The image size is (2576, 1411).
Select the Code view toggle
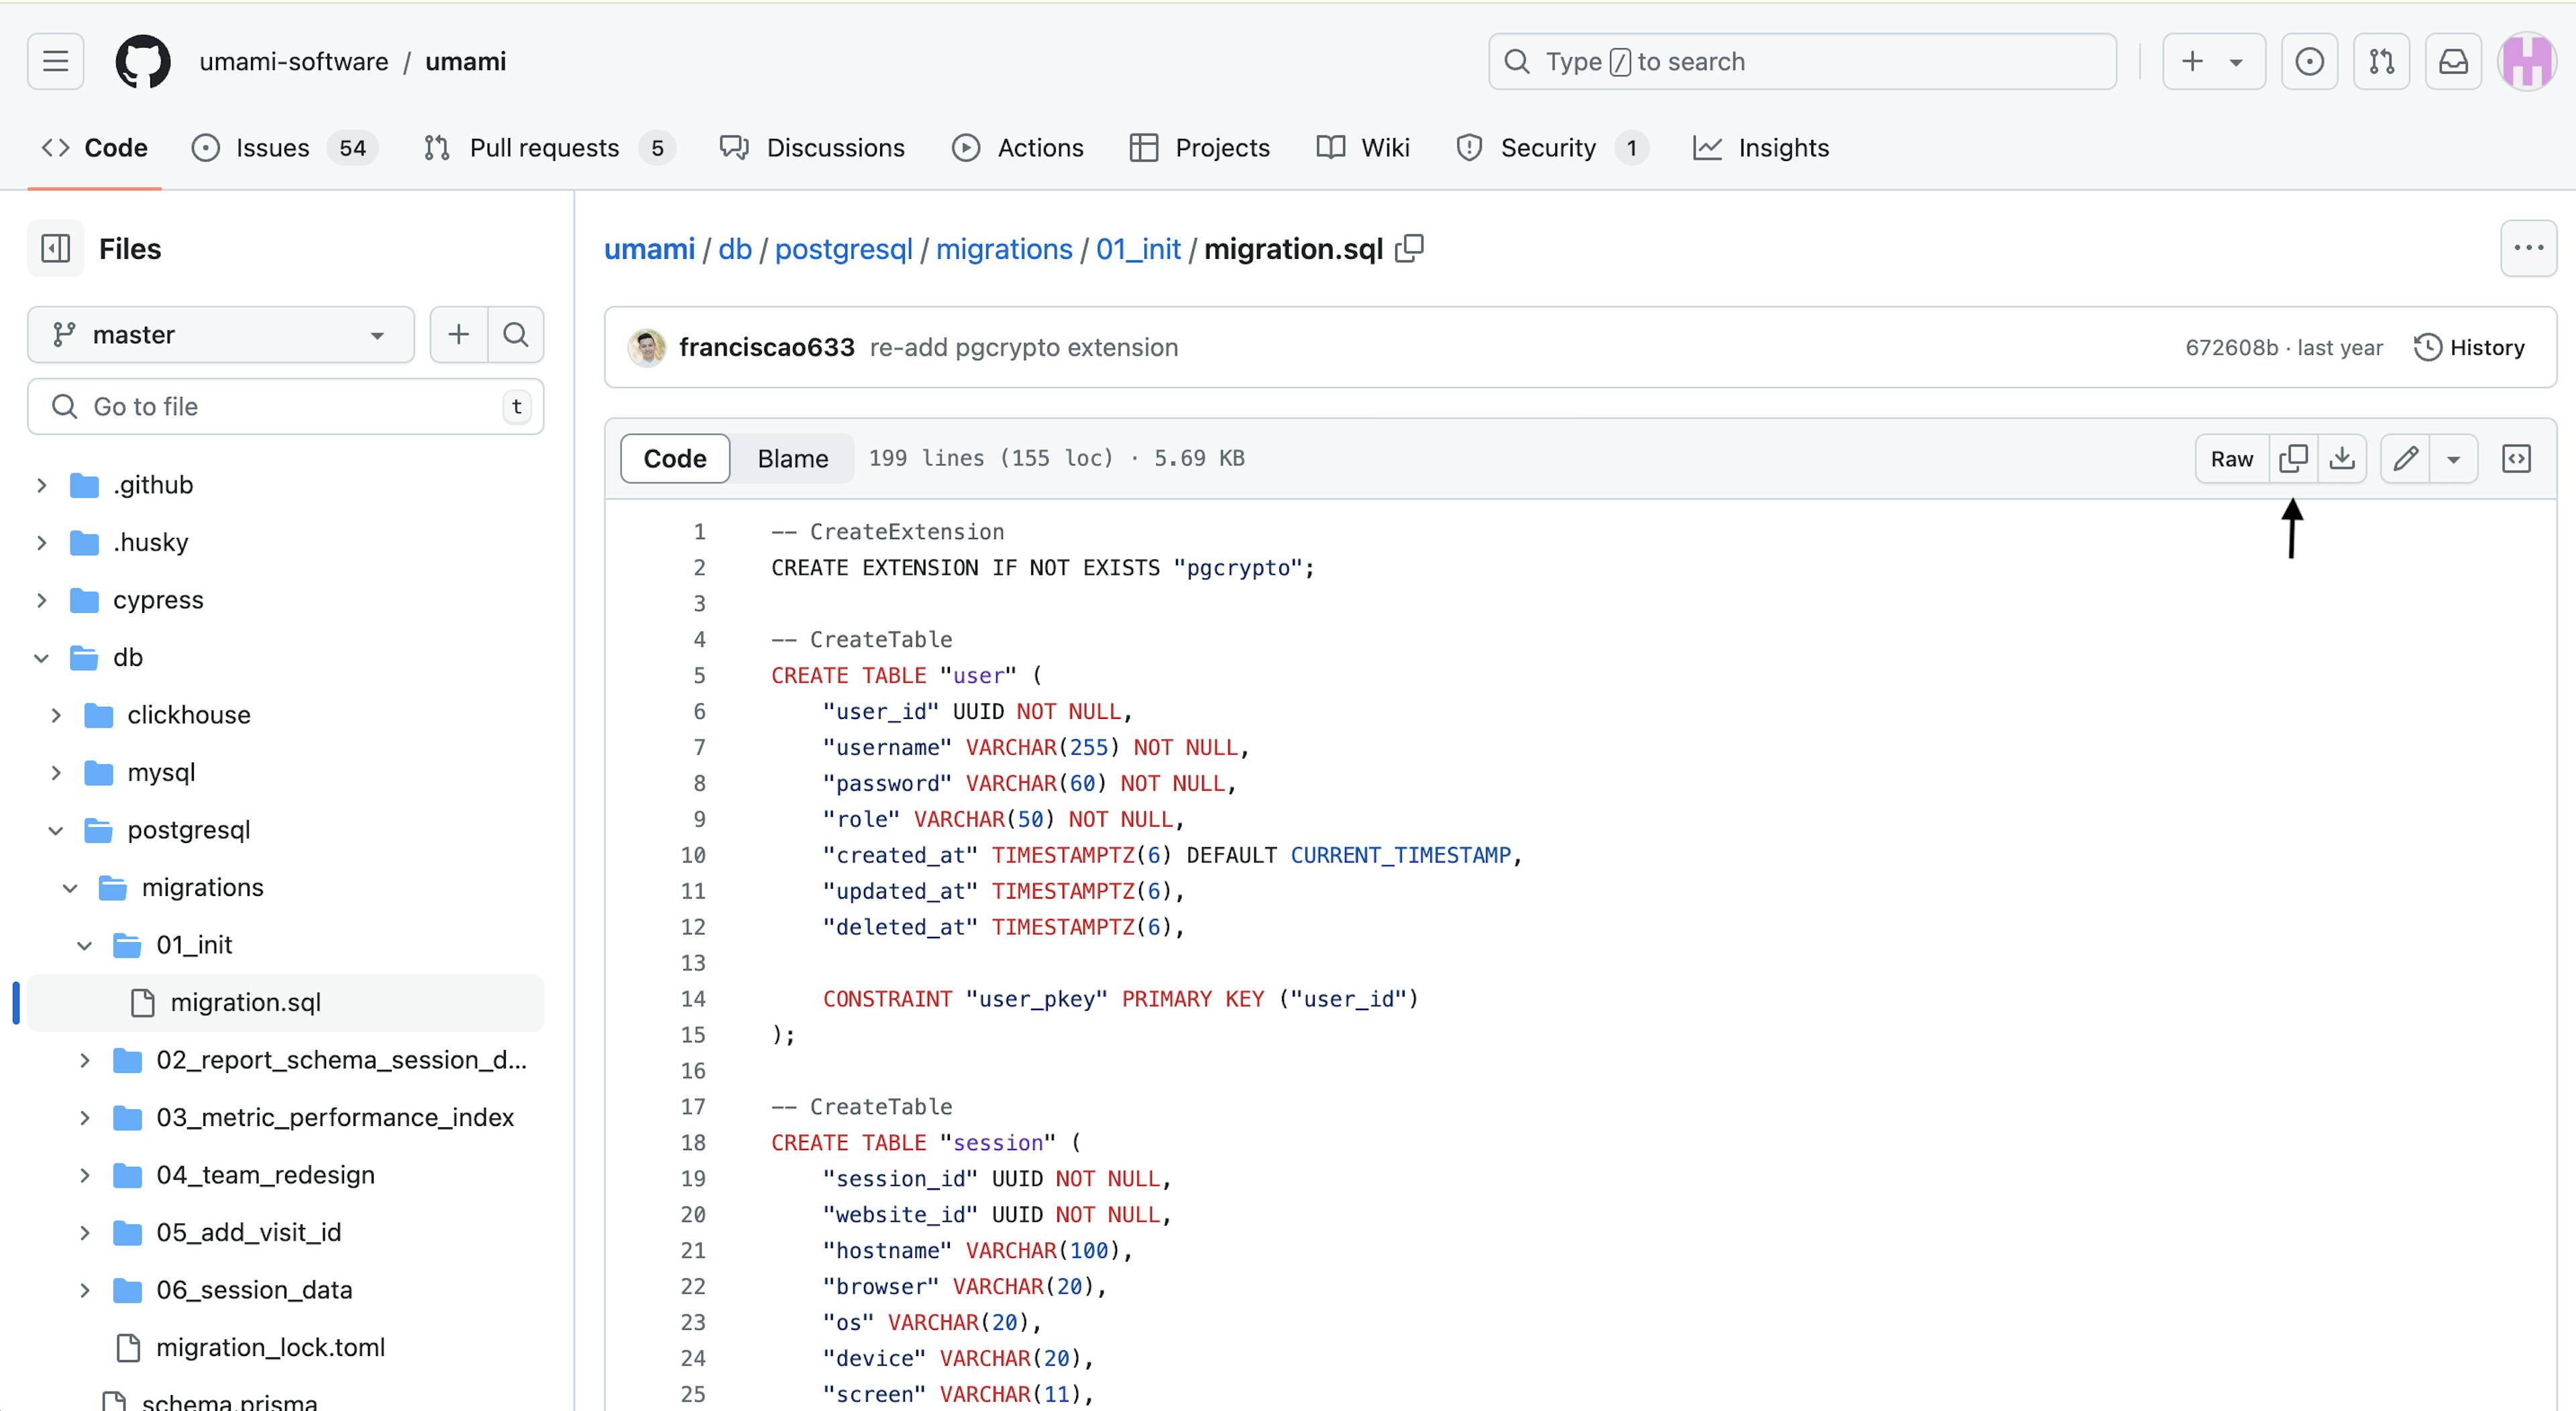click(x=675, y=458)
